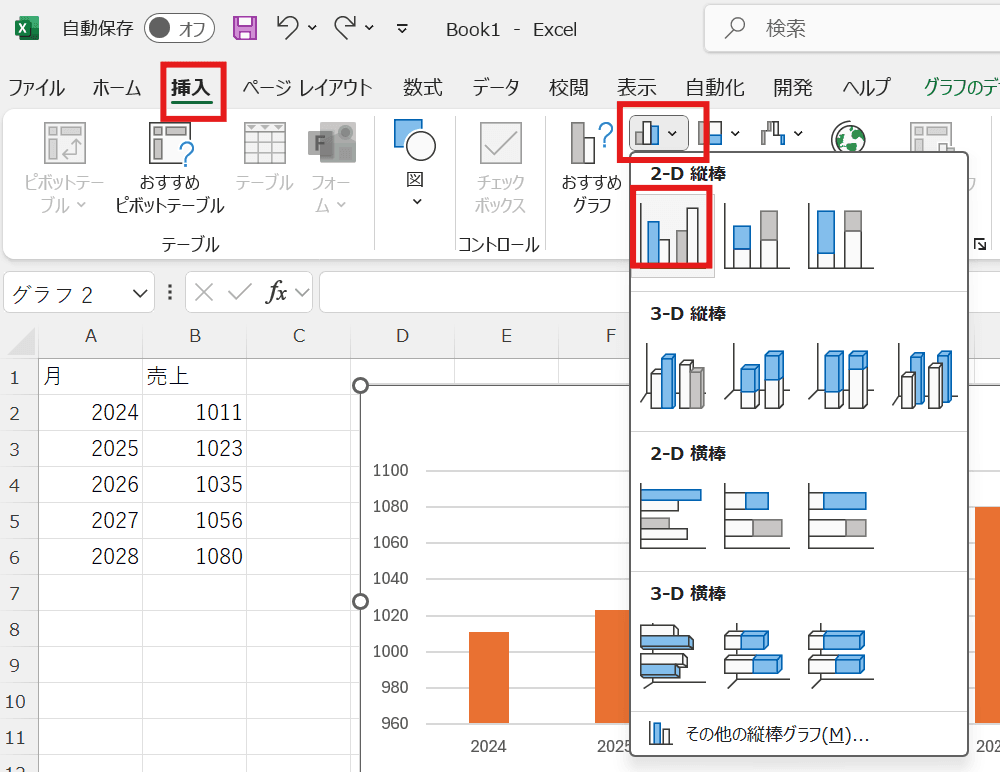Switch to the ページ レイアウト tab

click(307, 87)
